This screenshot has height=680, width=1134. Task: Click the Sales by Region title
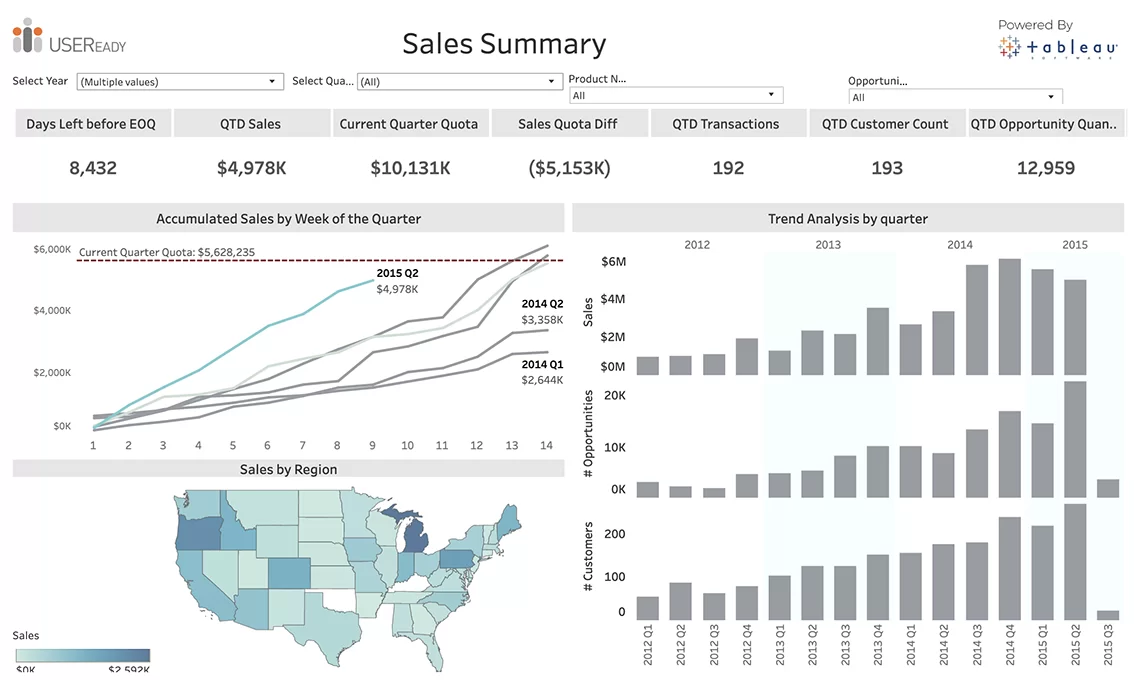pos(289,469)
